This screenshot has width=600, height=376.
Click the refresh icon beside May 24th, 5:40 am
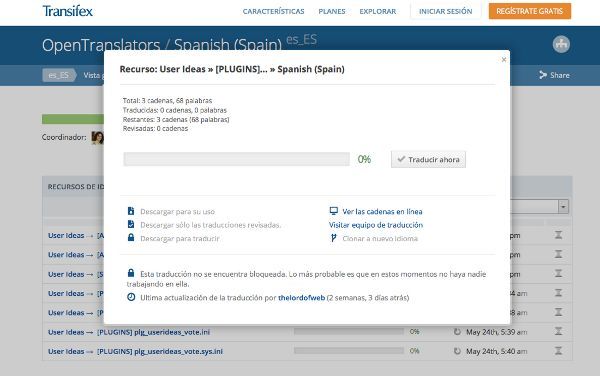point(457,351)
